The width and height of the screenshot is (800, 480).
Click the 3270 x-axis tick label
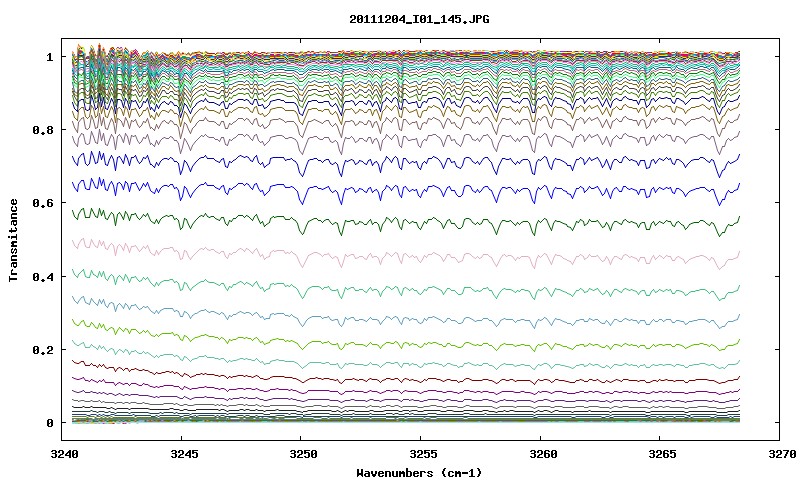tap(779, 454)
